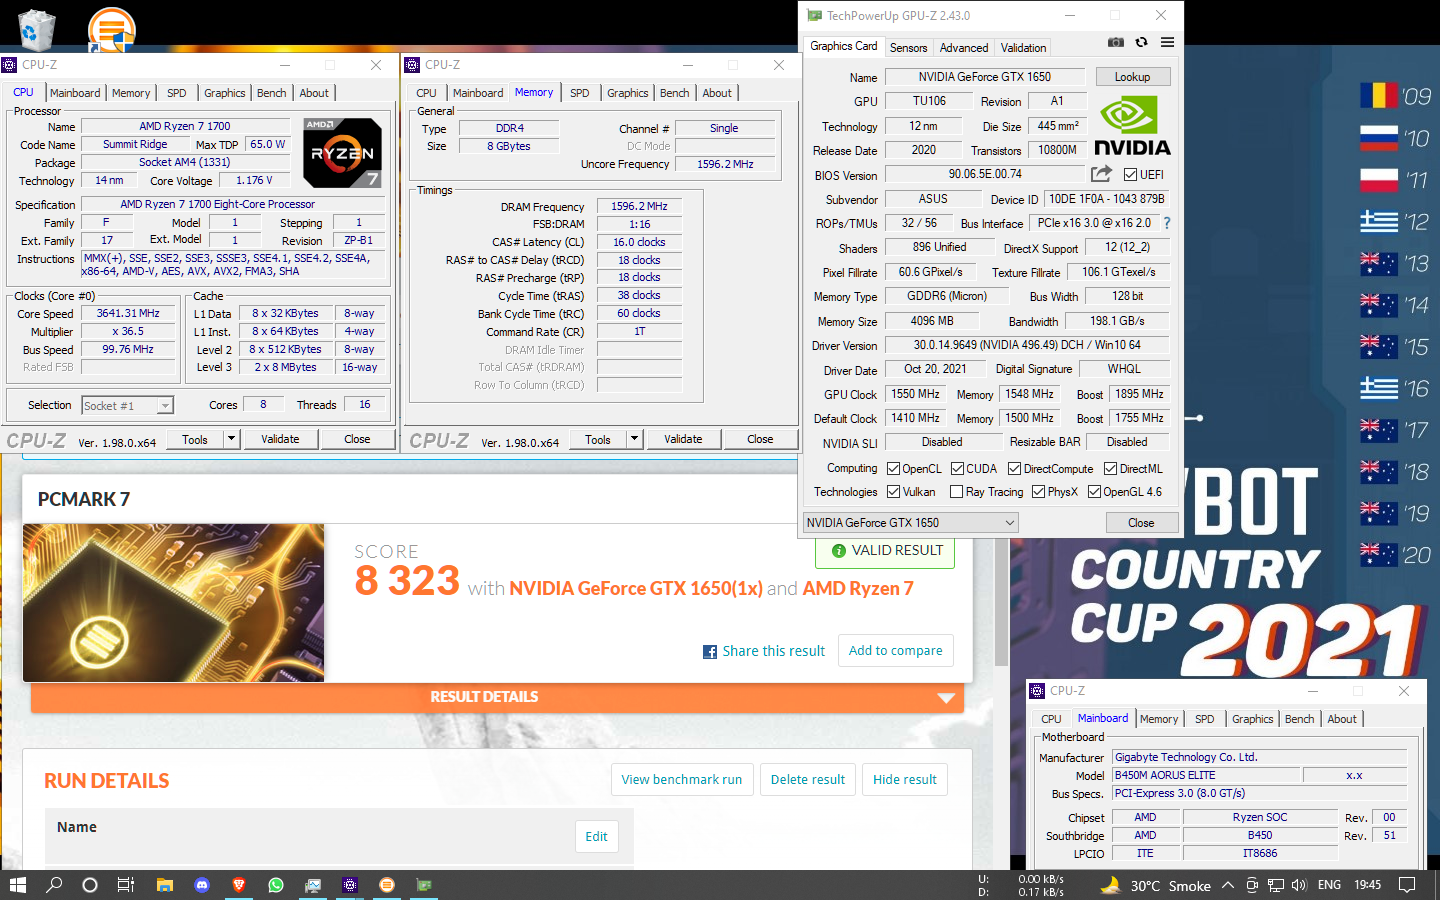
Task: Open the orange striped taskbar app
Action: (x=387, y=885)
